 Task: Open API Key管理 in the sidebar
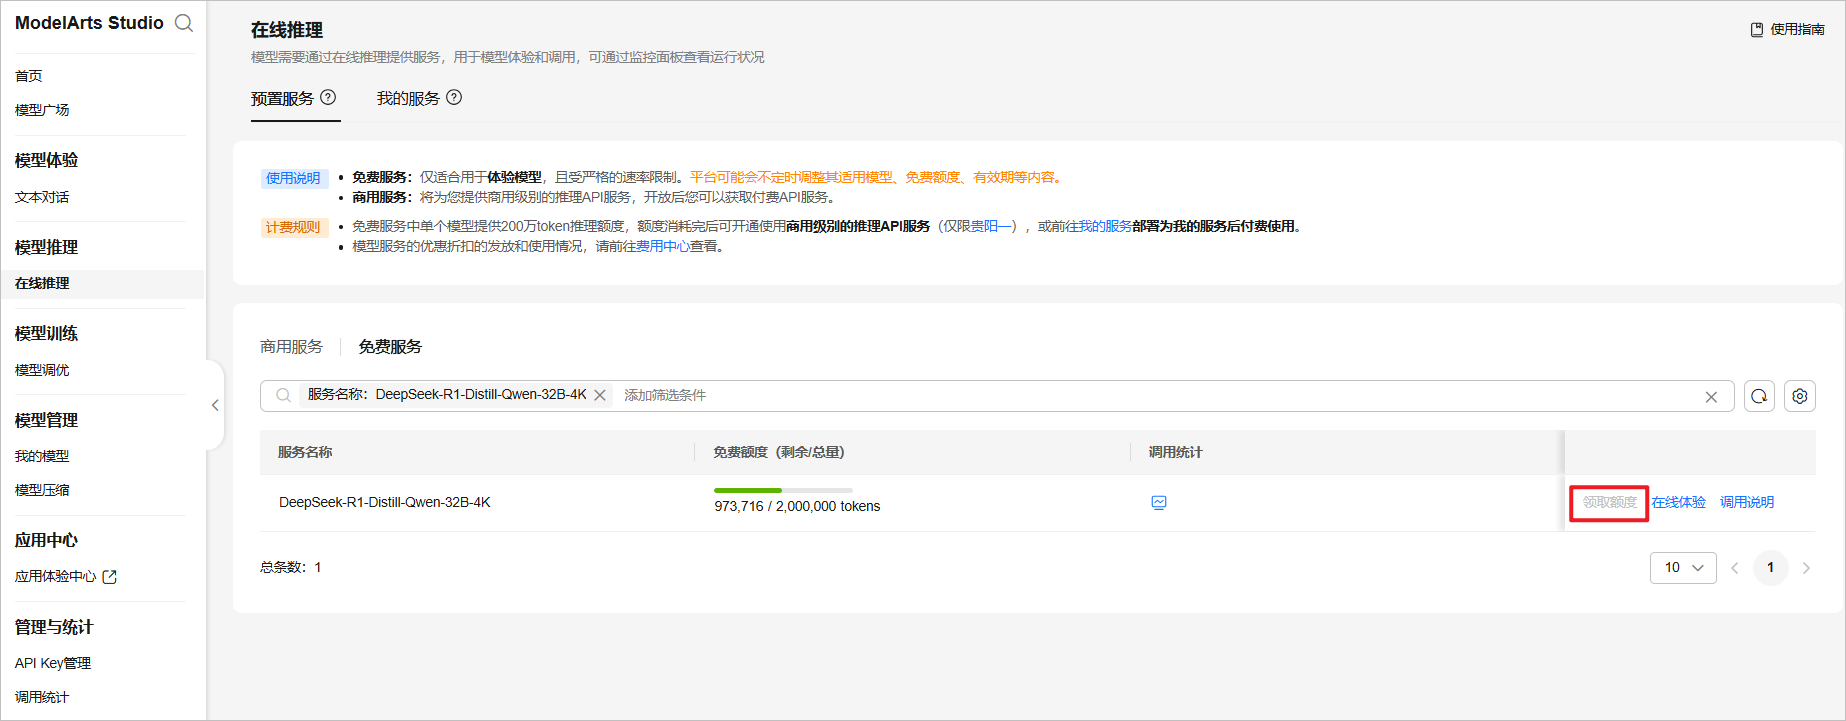(x=53, y=664)
